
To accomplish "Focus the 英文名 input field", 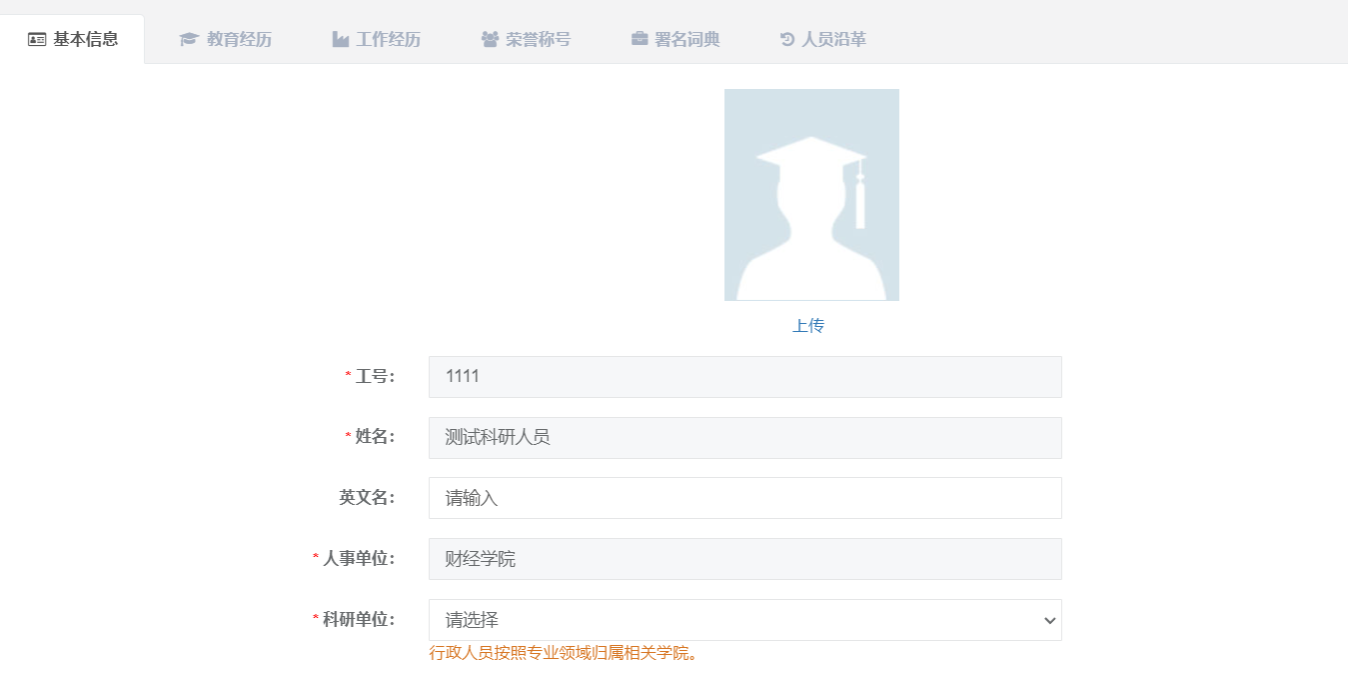I will click(744, 498).
